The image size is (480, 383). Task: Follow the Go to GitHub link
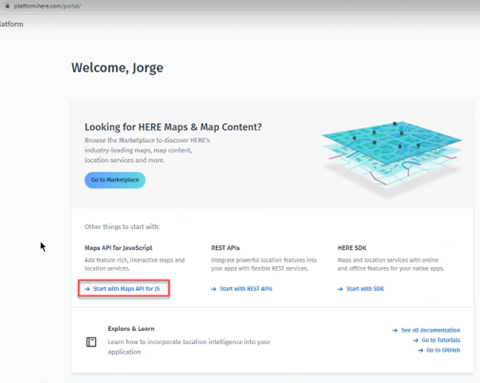[443, 350]
